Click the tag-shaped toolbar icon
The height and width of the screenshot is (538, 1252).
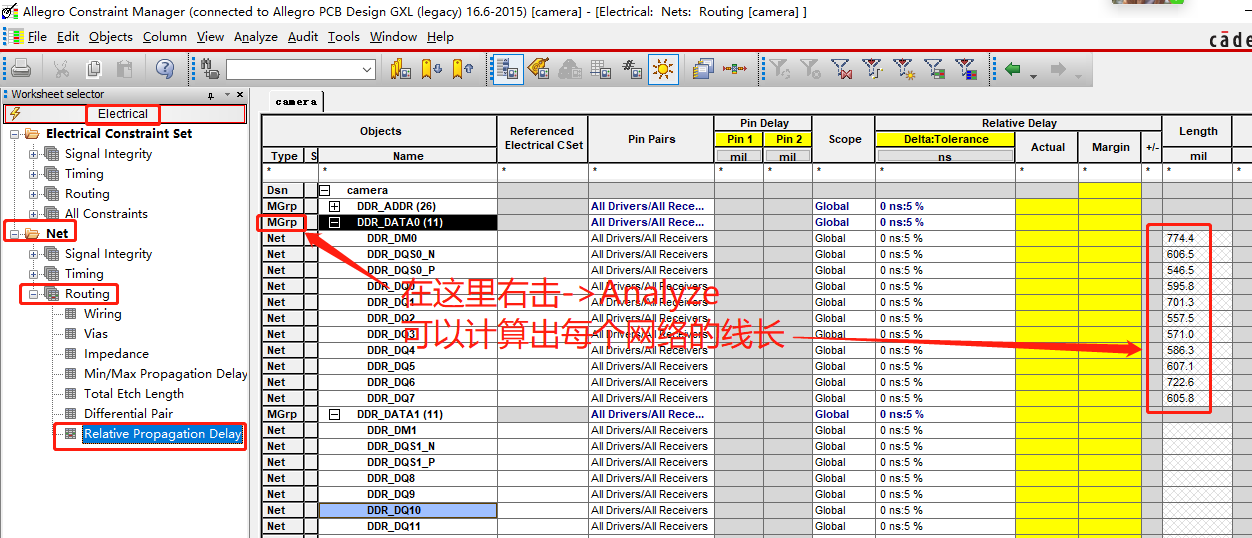coord(539,69)
